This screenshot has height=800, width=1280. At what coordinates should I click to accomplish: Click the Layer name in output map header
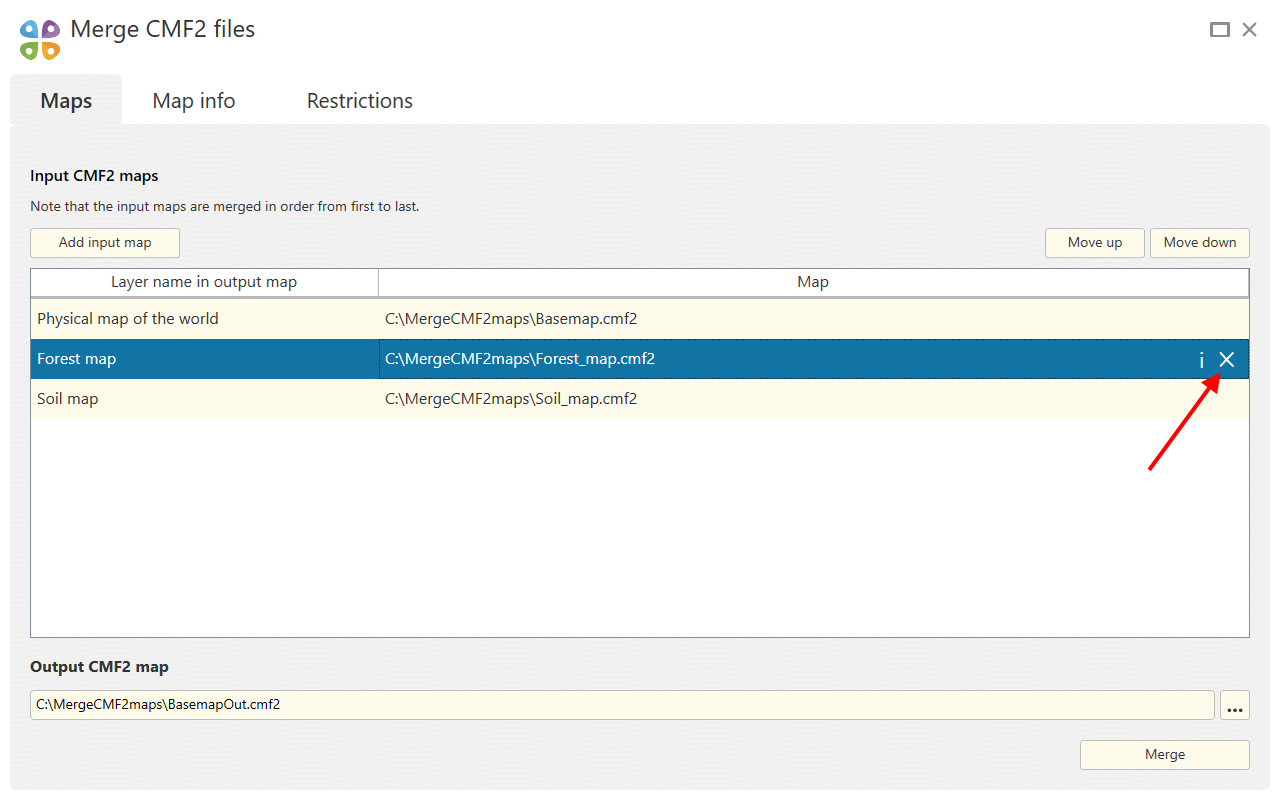(204, 282)
